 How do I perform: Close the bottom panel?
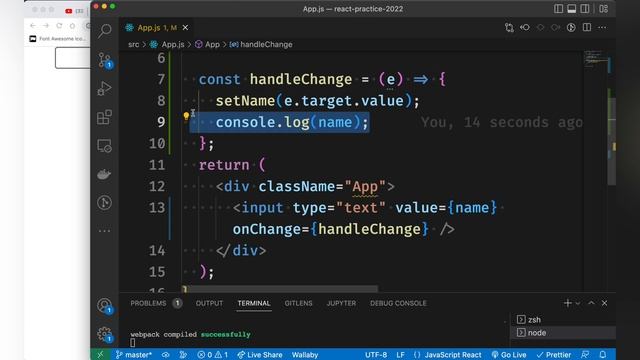click(x=604, y=303)
